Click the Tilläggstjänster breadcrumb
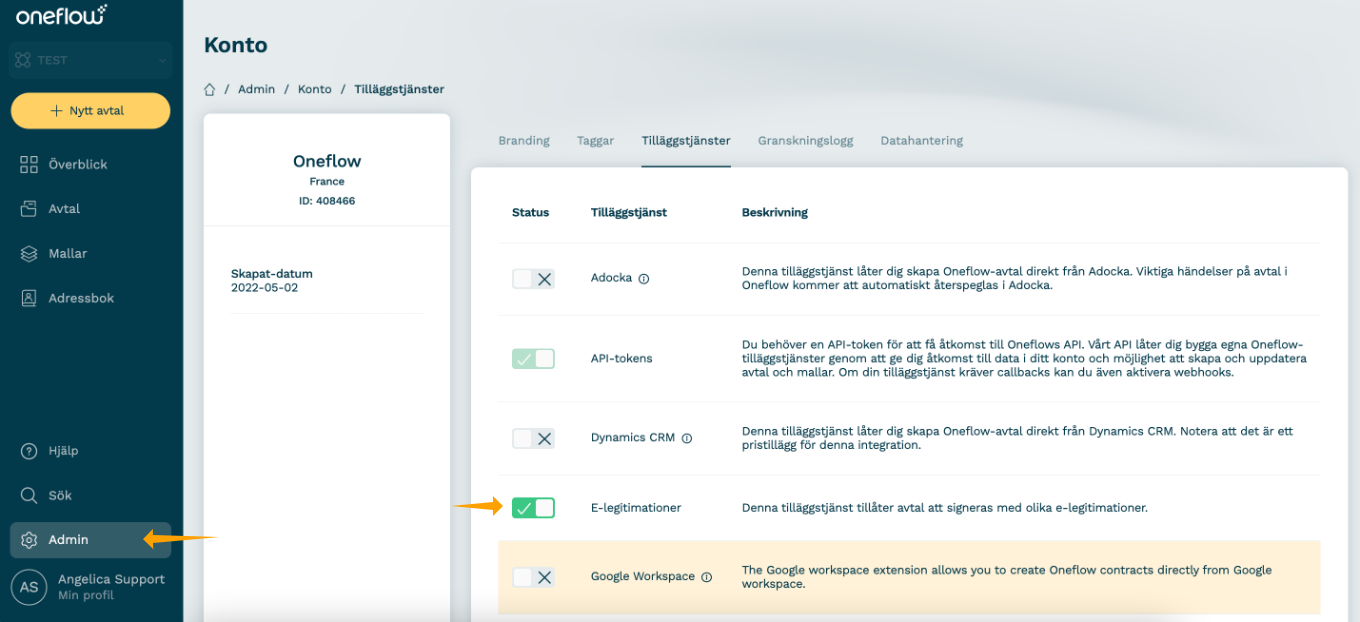1360x622 pixels. point(399,89)
